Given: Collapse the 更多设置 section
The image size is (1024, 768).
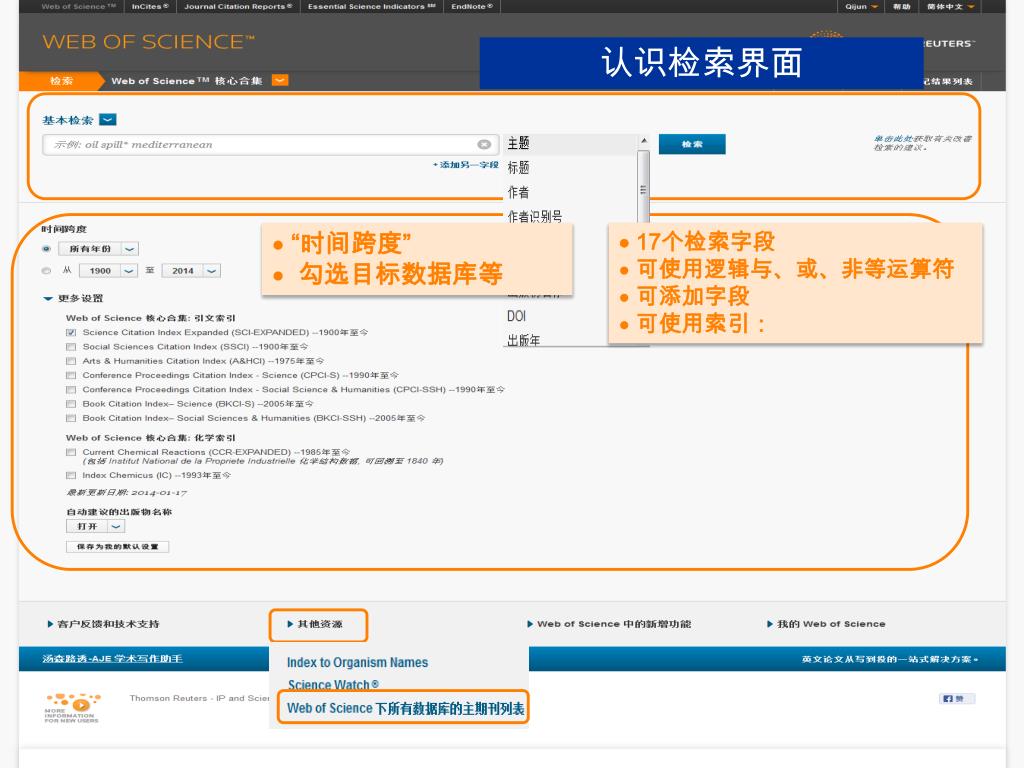Looking at the screenshot, I should [x=48, y=298].
